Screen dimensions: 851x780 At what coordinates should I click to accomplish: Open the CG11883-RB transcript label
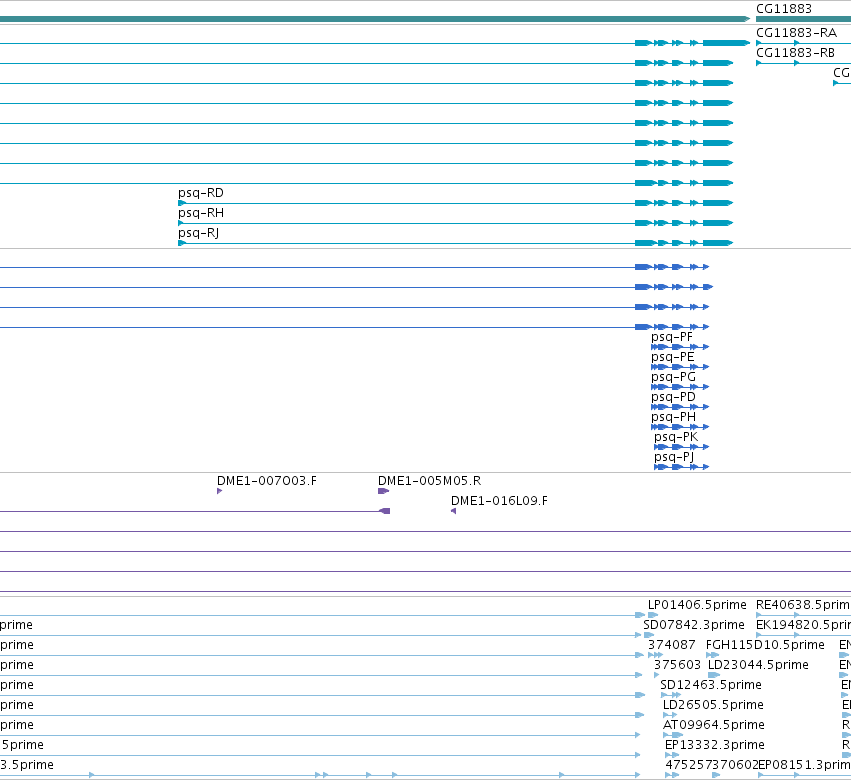pos(795,53)
